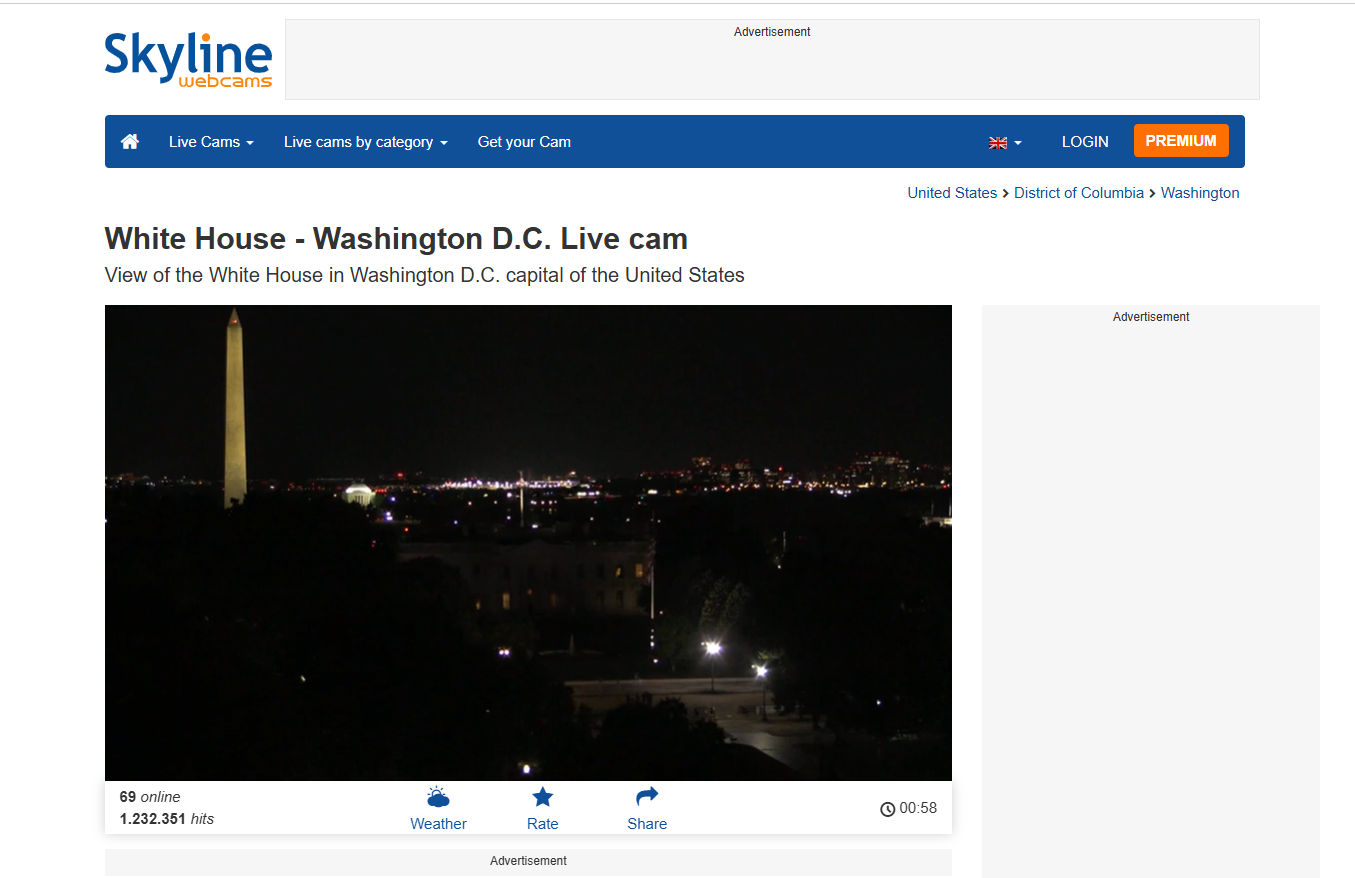This screenshot has height=878, width=1355.
Task: Click the 69 online viewer count
Action: (x=150, y=797)
